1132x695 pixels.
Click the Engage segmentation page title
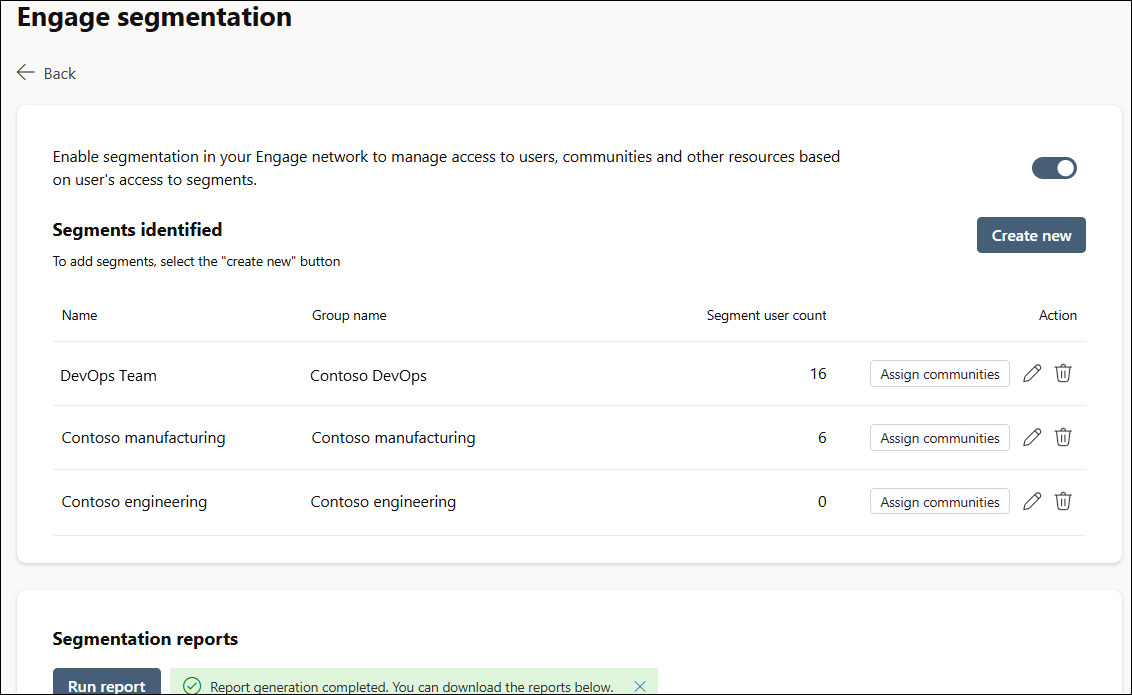pyautogui.click(x=154, y=17)
